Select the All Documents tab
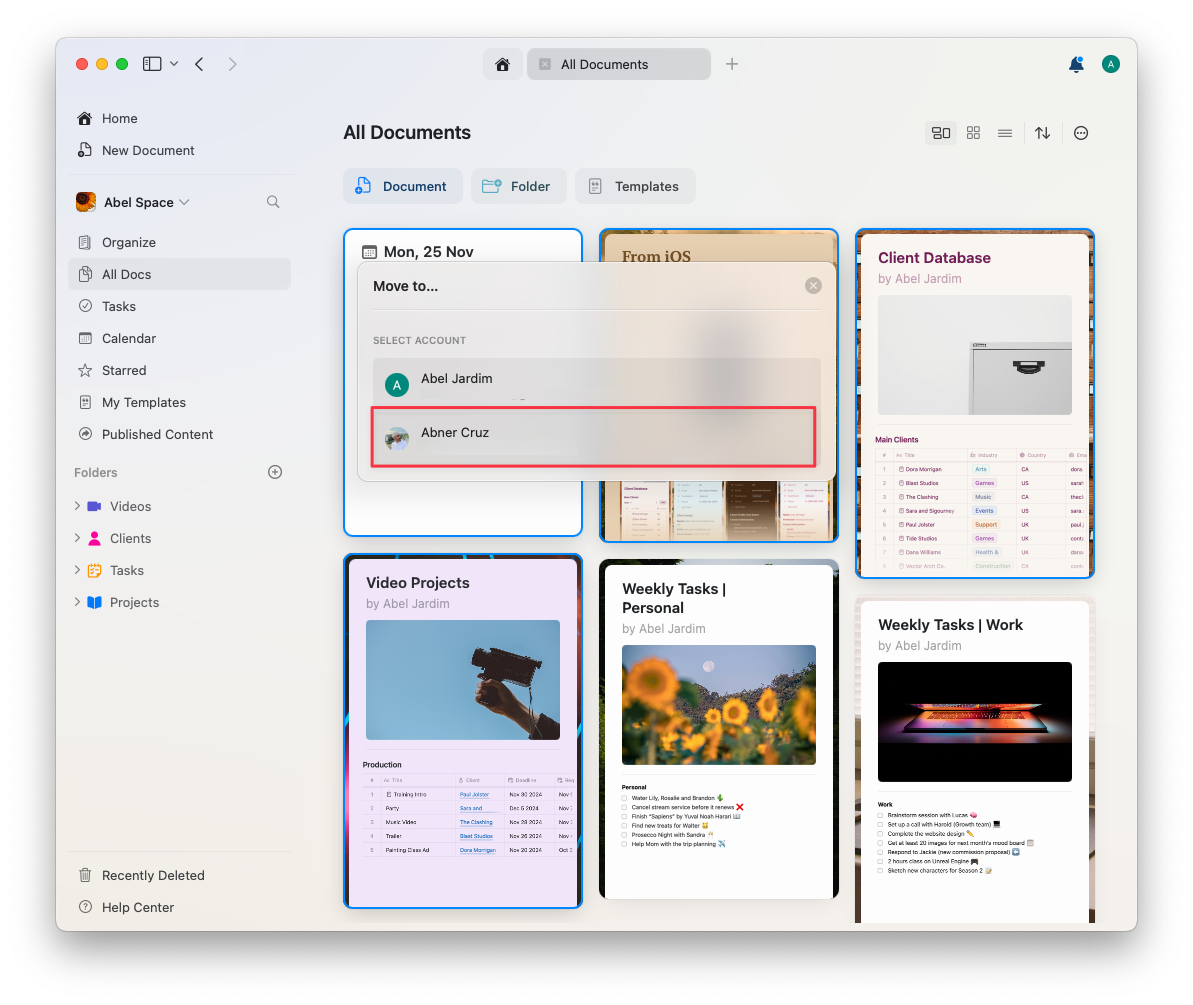Viewport: 1193px width, 1005px height. tap(619, 65)
